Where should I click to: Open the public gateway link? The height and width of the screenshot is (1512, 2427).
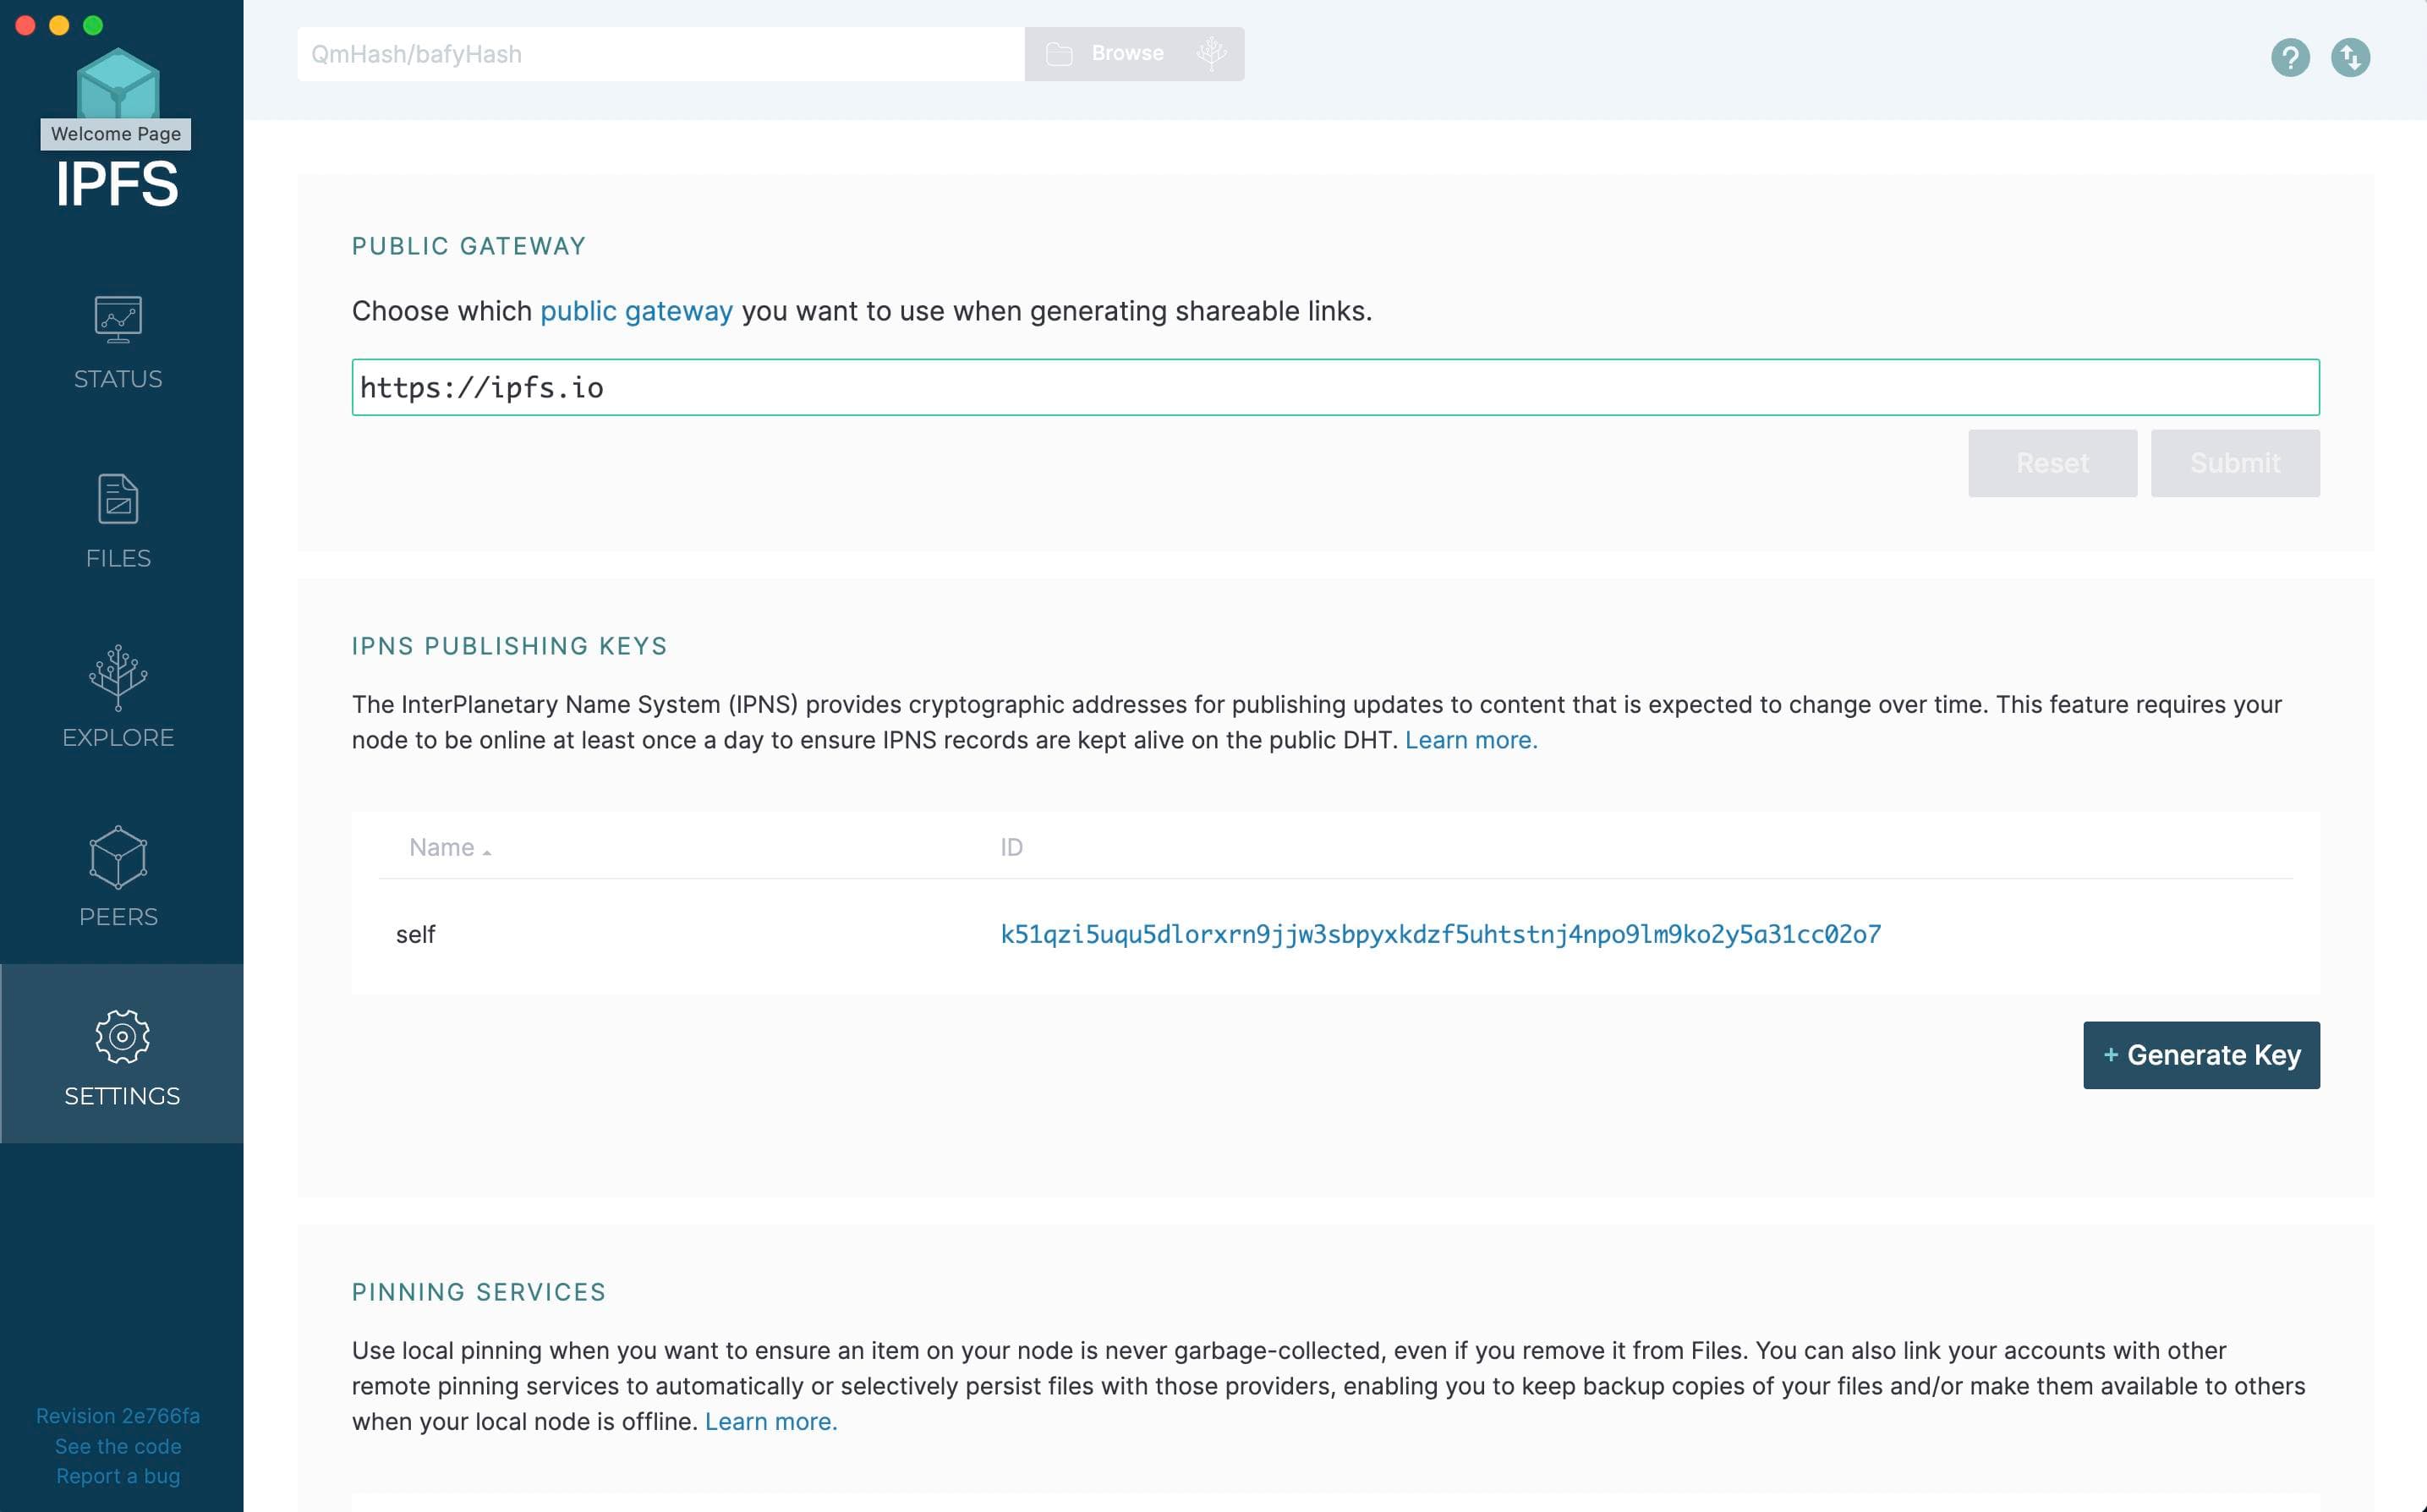click(x=636, y=311)
